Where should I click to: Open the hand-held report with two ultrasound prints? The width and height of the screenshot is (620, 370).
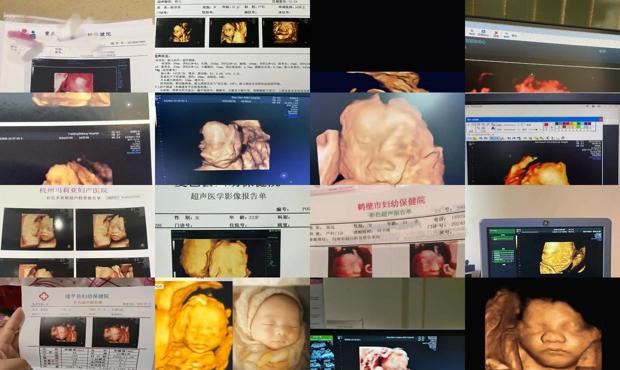77,324
